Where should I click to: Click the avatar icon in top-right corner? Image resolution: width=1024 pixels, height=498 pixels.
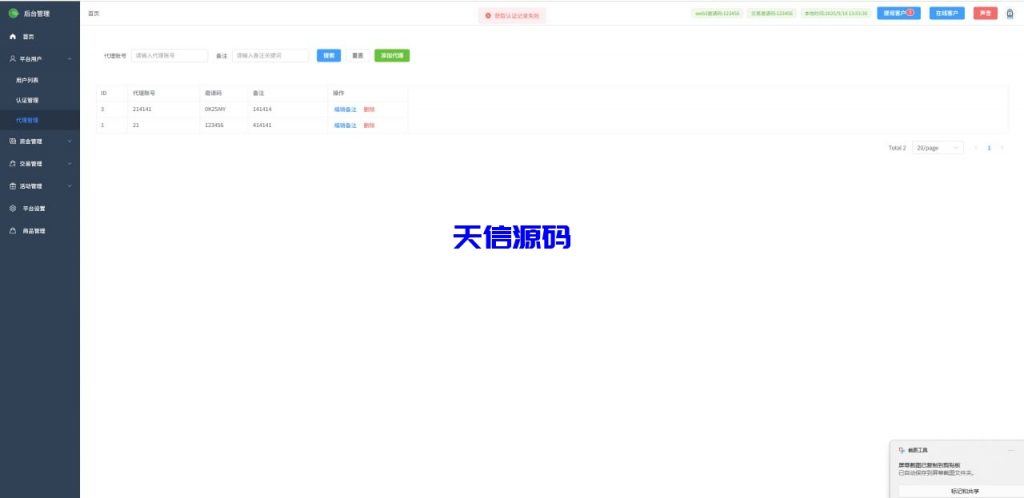tap(1009, 14)
